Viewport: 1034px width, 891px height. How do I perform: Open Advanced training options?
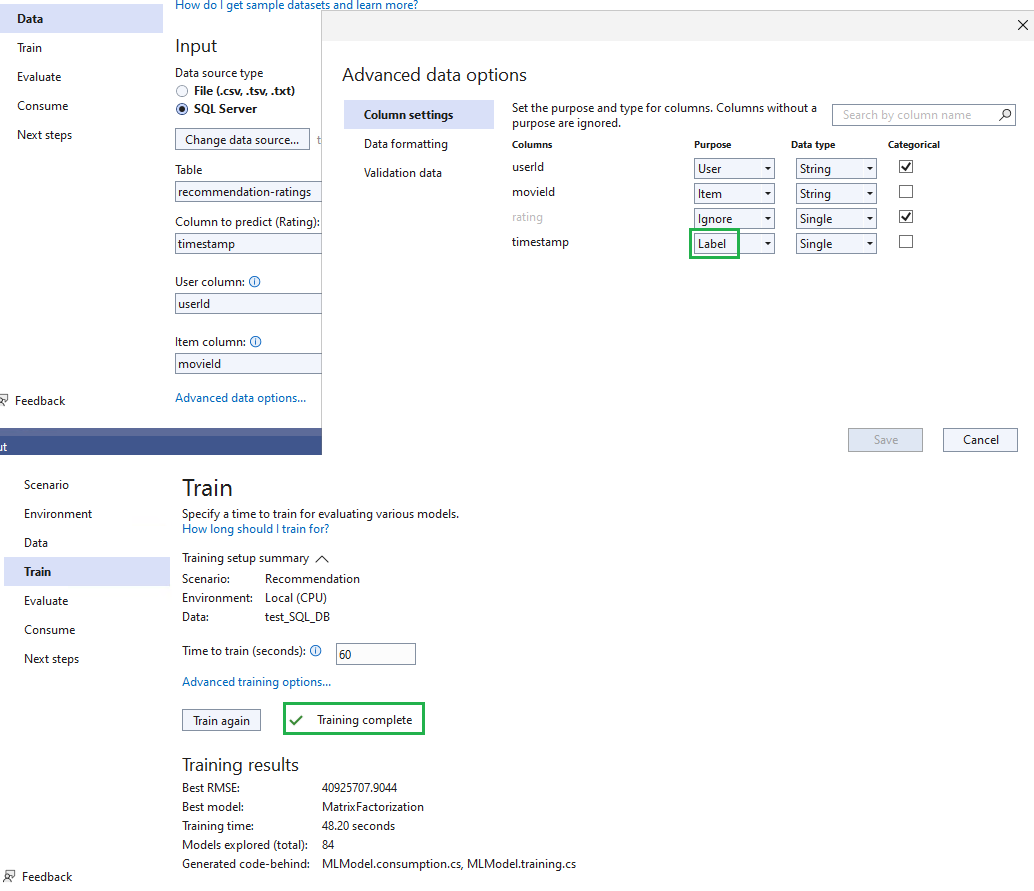pyautogui.click(x=256, y=681)
